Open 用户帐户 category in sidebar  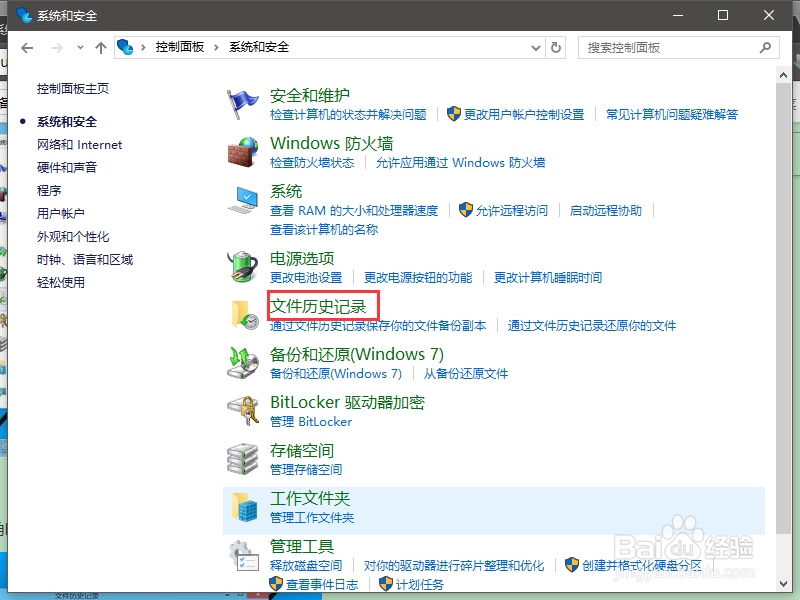(x=61, y=213)
